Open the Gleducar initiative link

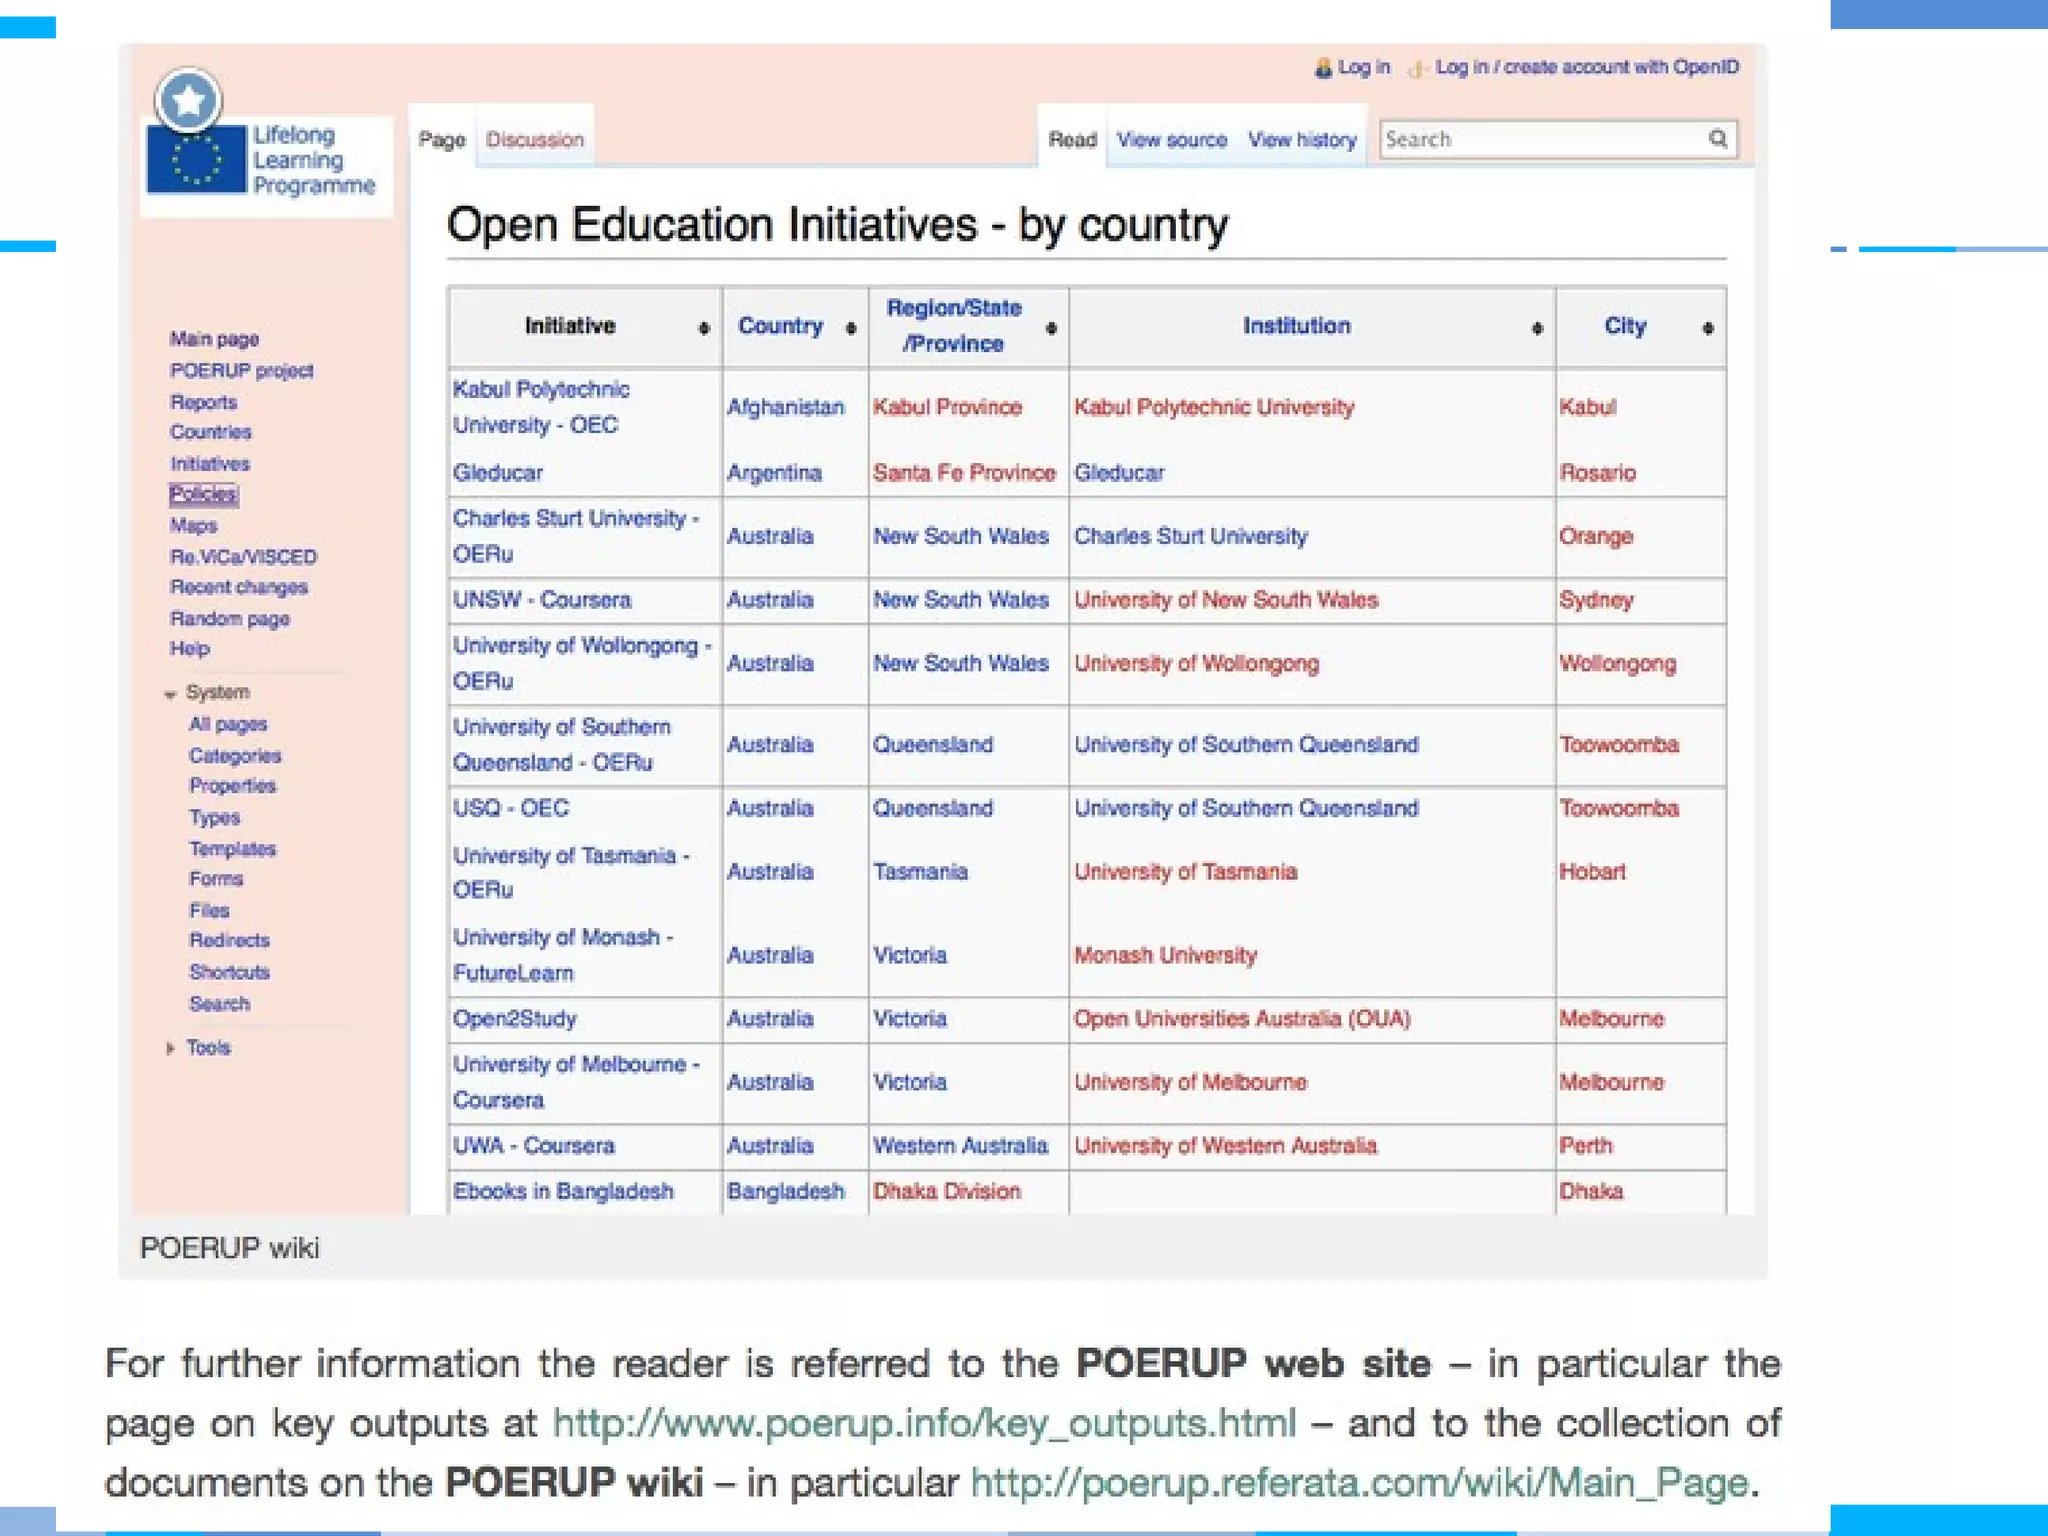click(x=497, y=473)
